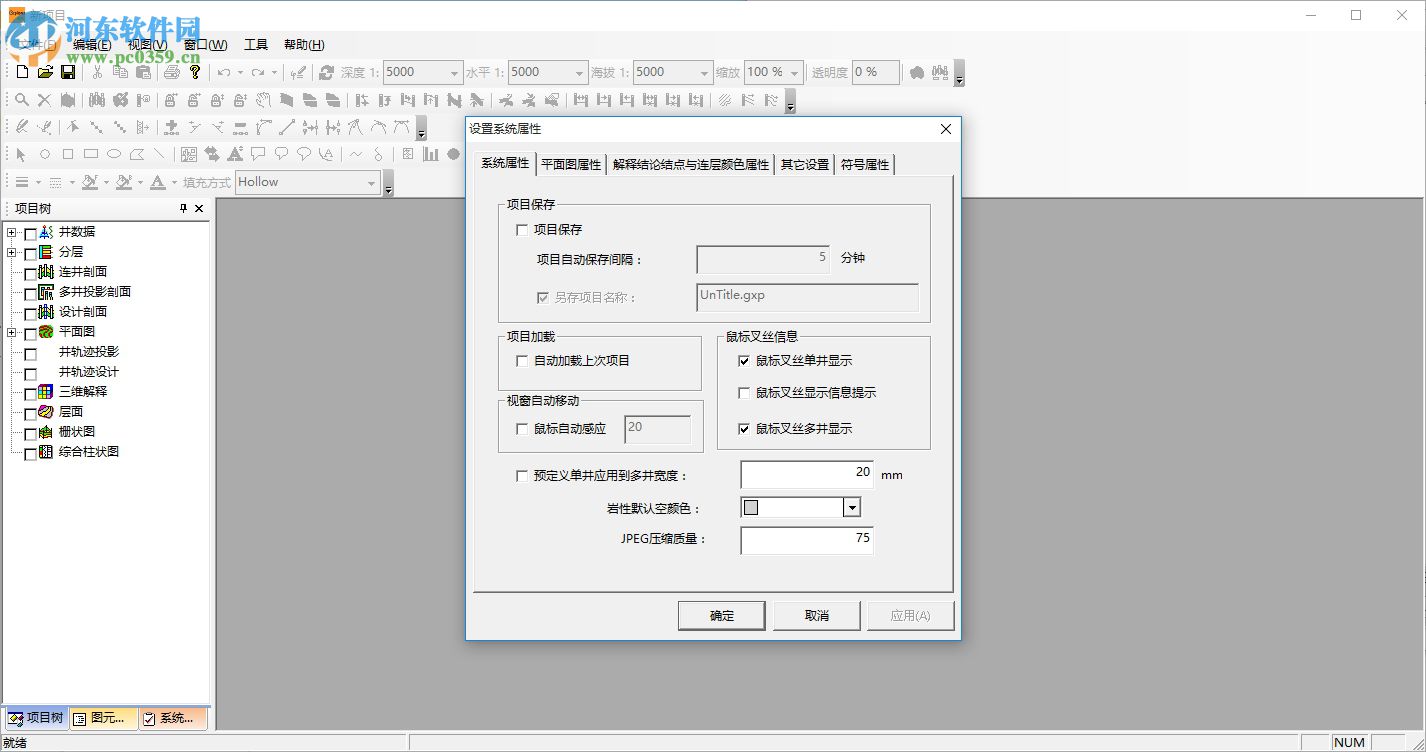Screen dimensions: 1426x752
Task: Select the text label tool
Action: [234, 155]
